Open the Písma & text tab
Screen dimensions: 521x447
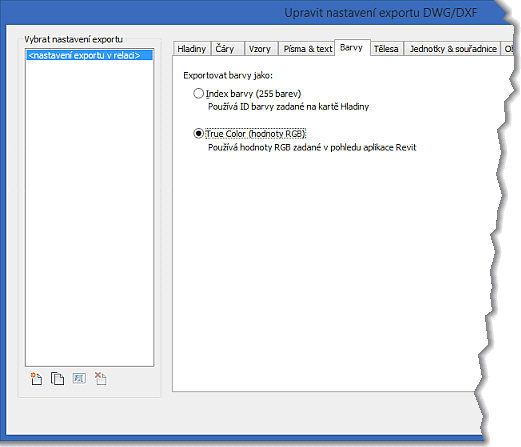pyautogui.click(x=308, y=49)
